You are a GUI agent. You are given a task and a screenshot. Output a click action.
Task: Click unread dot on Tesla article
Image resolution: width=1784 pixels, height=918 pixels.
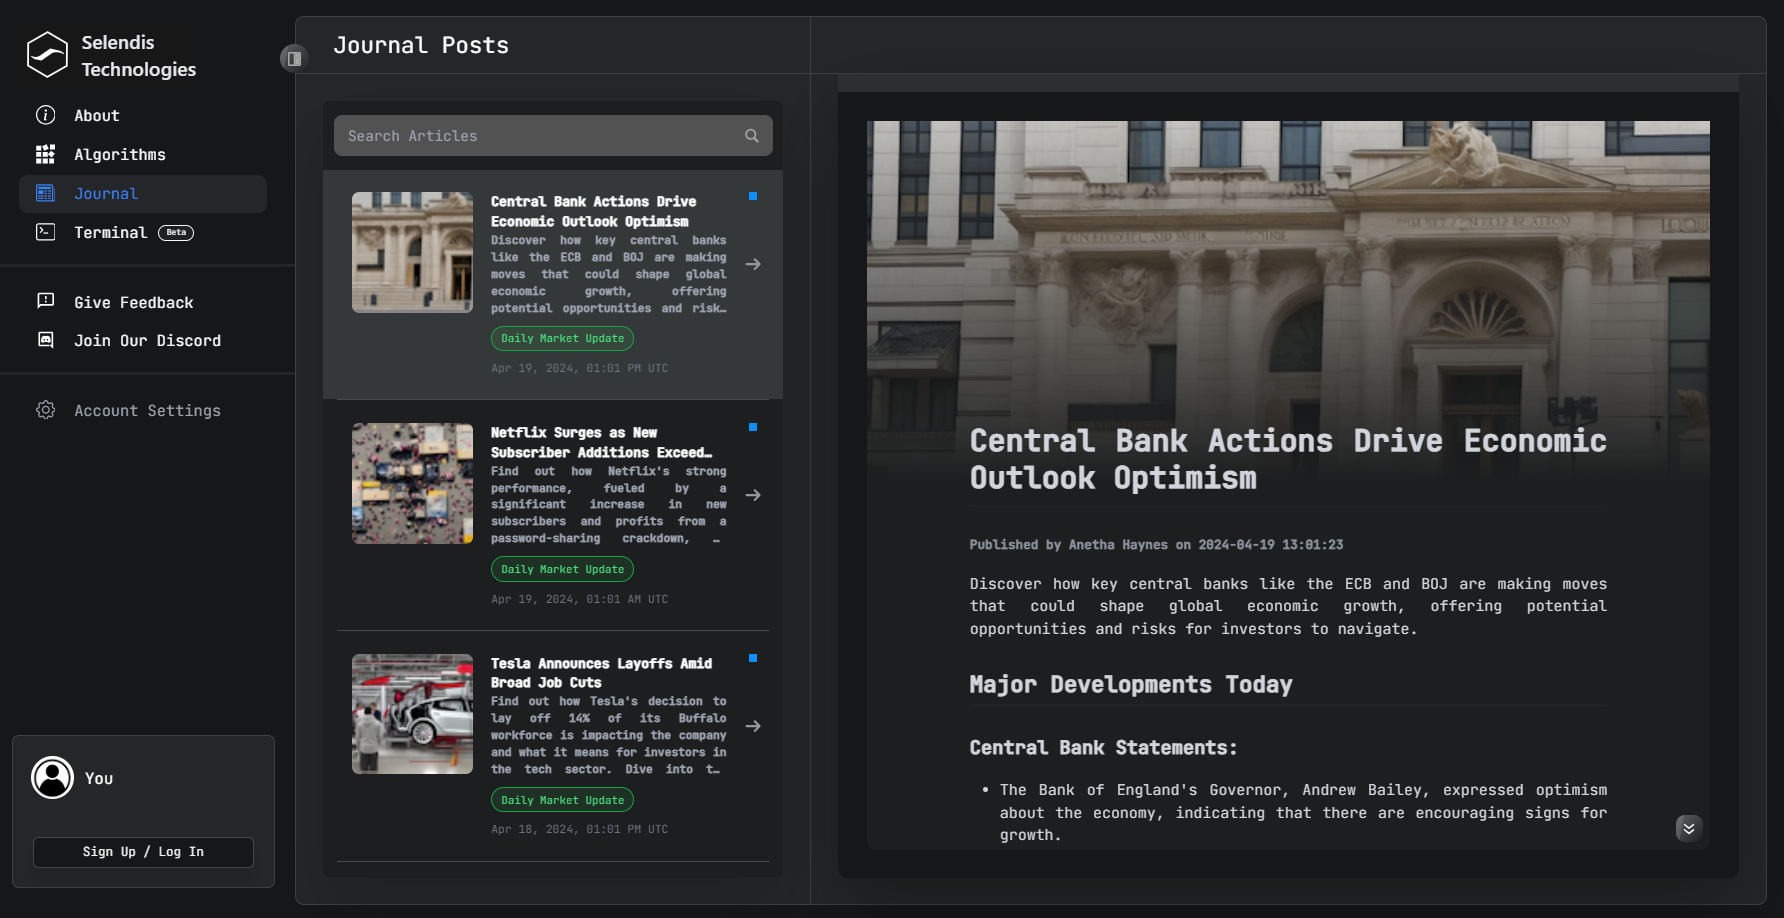pos(753,658)
